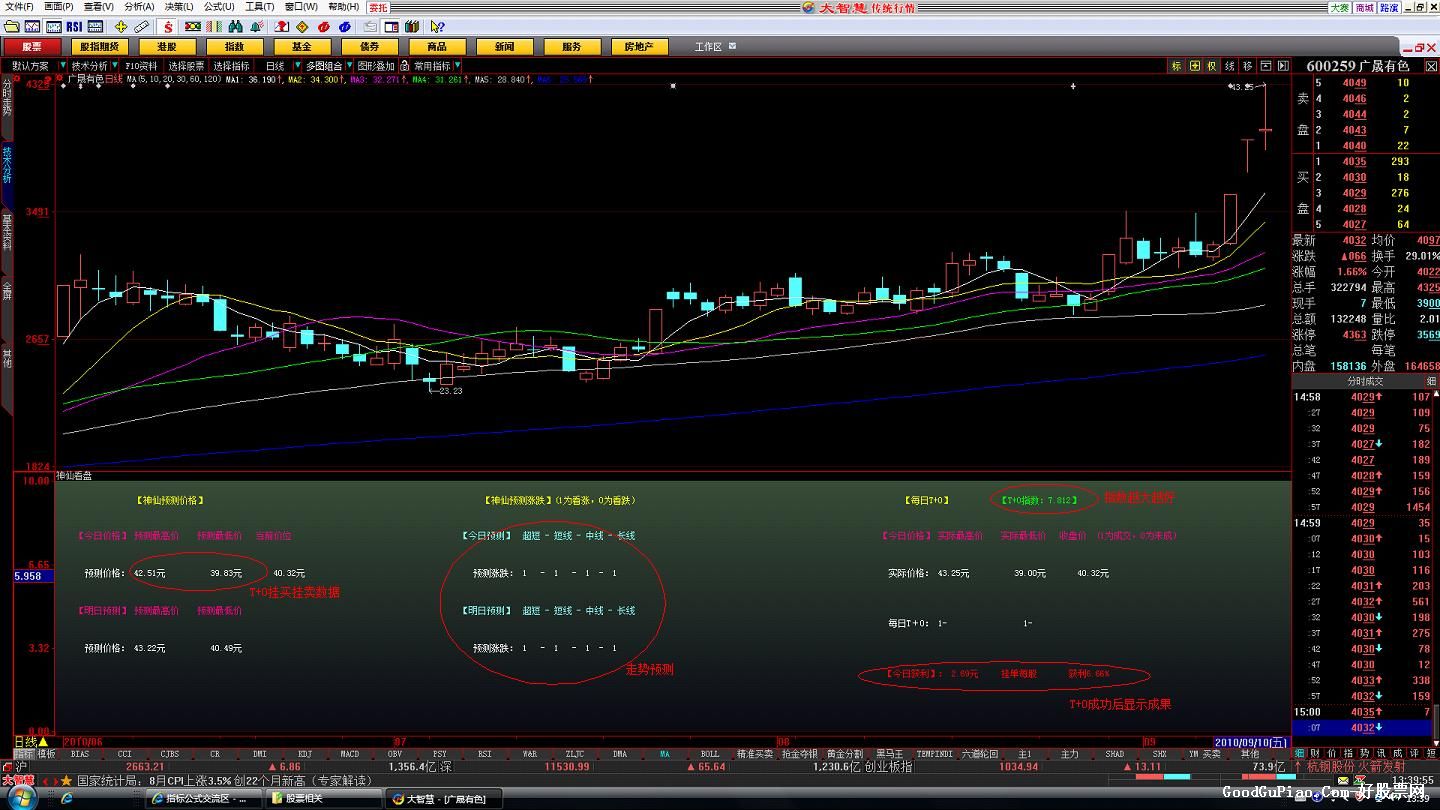Click the blue circle toolbar icon
This screenshot has height=810, width=1440.
coord(345,27)
